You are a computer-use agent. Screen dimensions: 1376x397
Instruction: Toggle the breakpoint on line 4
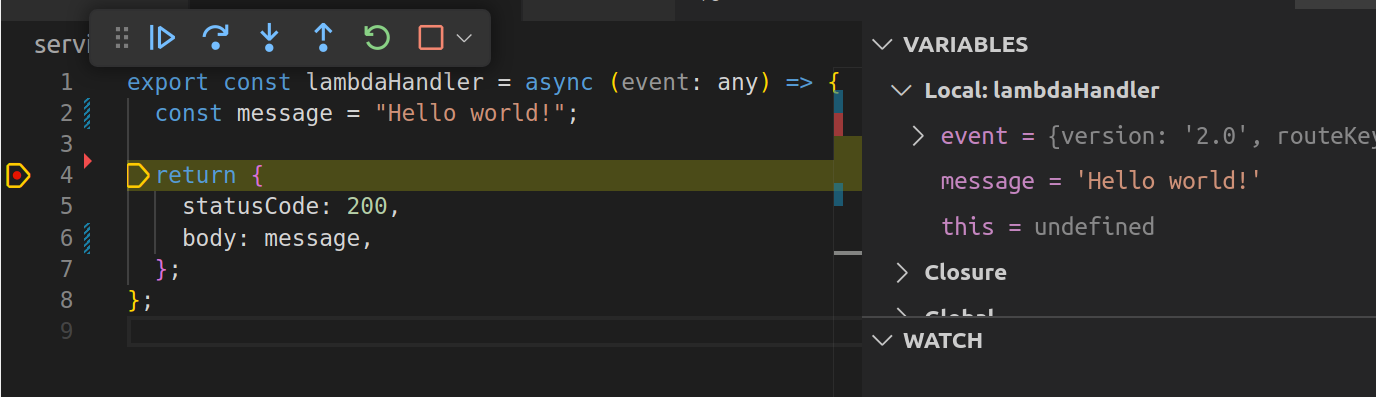17,176
